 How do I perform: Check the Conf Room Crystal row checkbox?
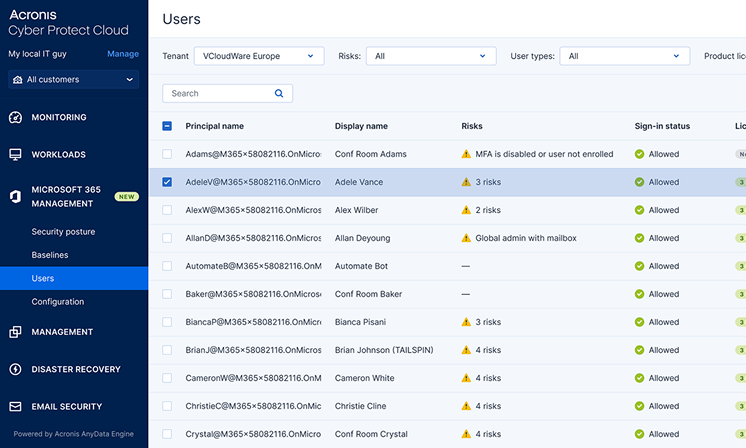pyautogui.click(x=167, y=434)
